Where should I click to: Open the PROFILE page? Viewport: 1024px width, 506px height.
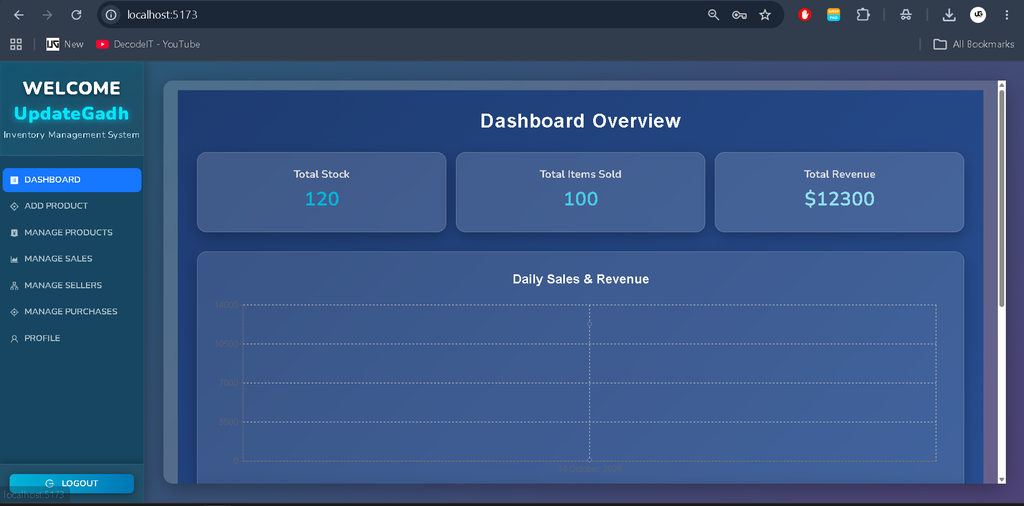pyautogui.click(x=72, y=338)
